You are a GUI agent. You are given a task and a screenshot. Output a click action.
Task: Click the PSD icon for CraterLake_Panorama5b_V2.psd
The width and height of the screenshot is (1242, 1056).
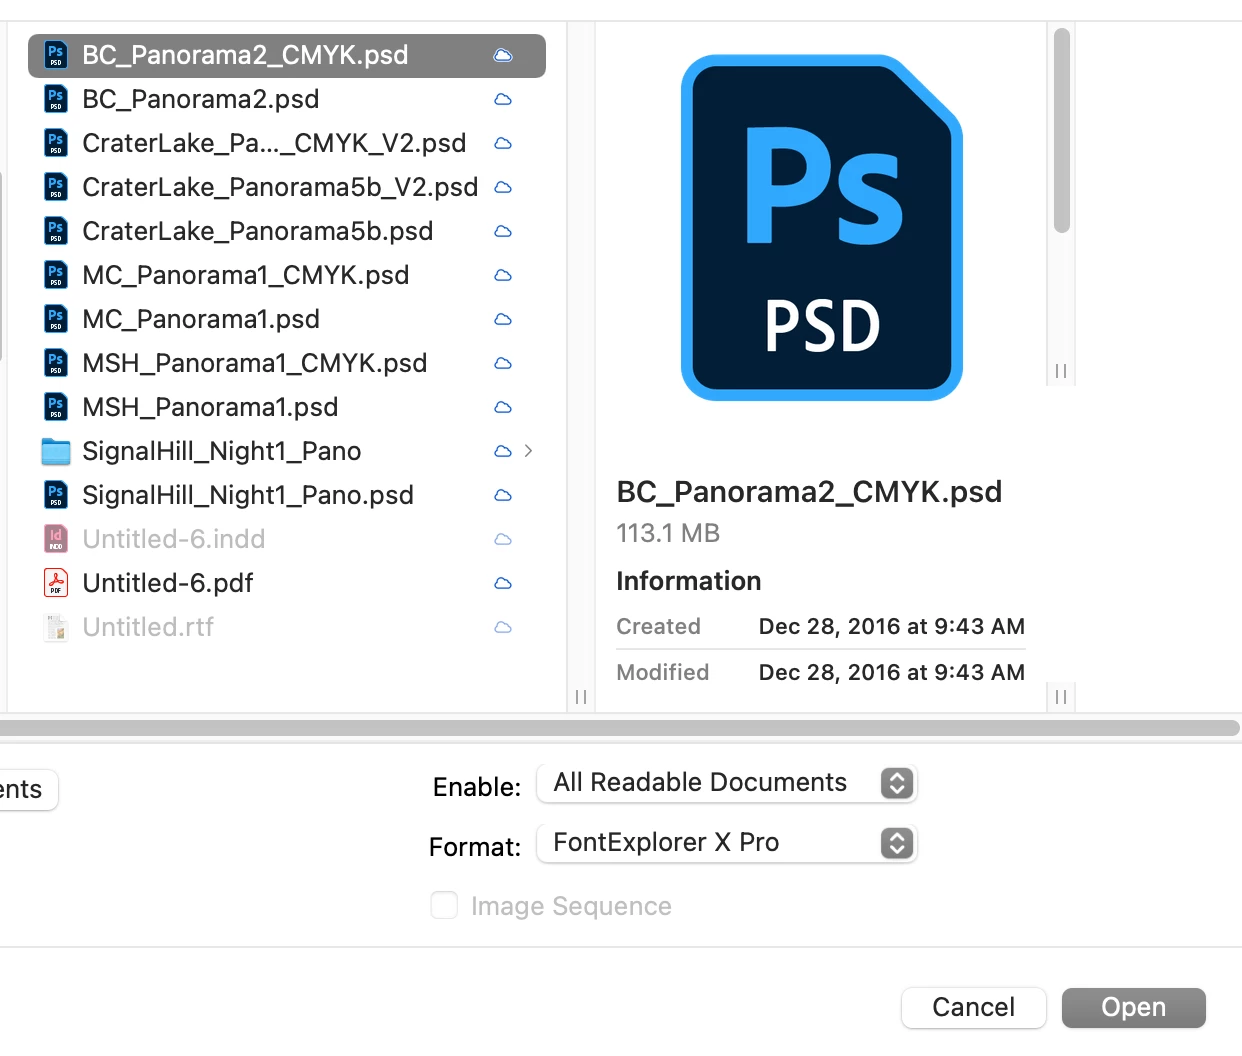pyautogui.click(x=56, y=187)
